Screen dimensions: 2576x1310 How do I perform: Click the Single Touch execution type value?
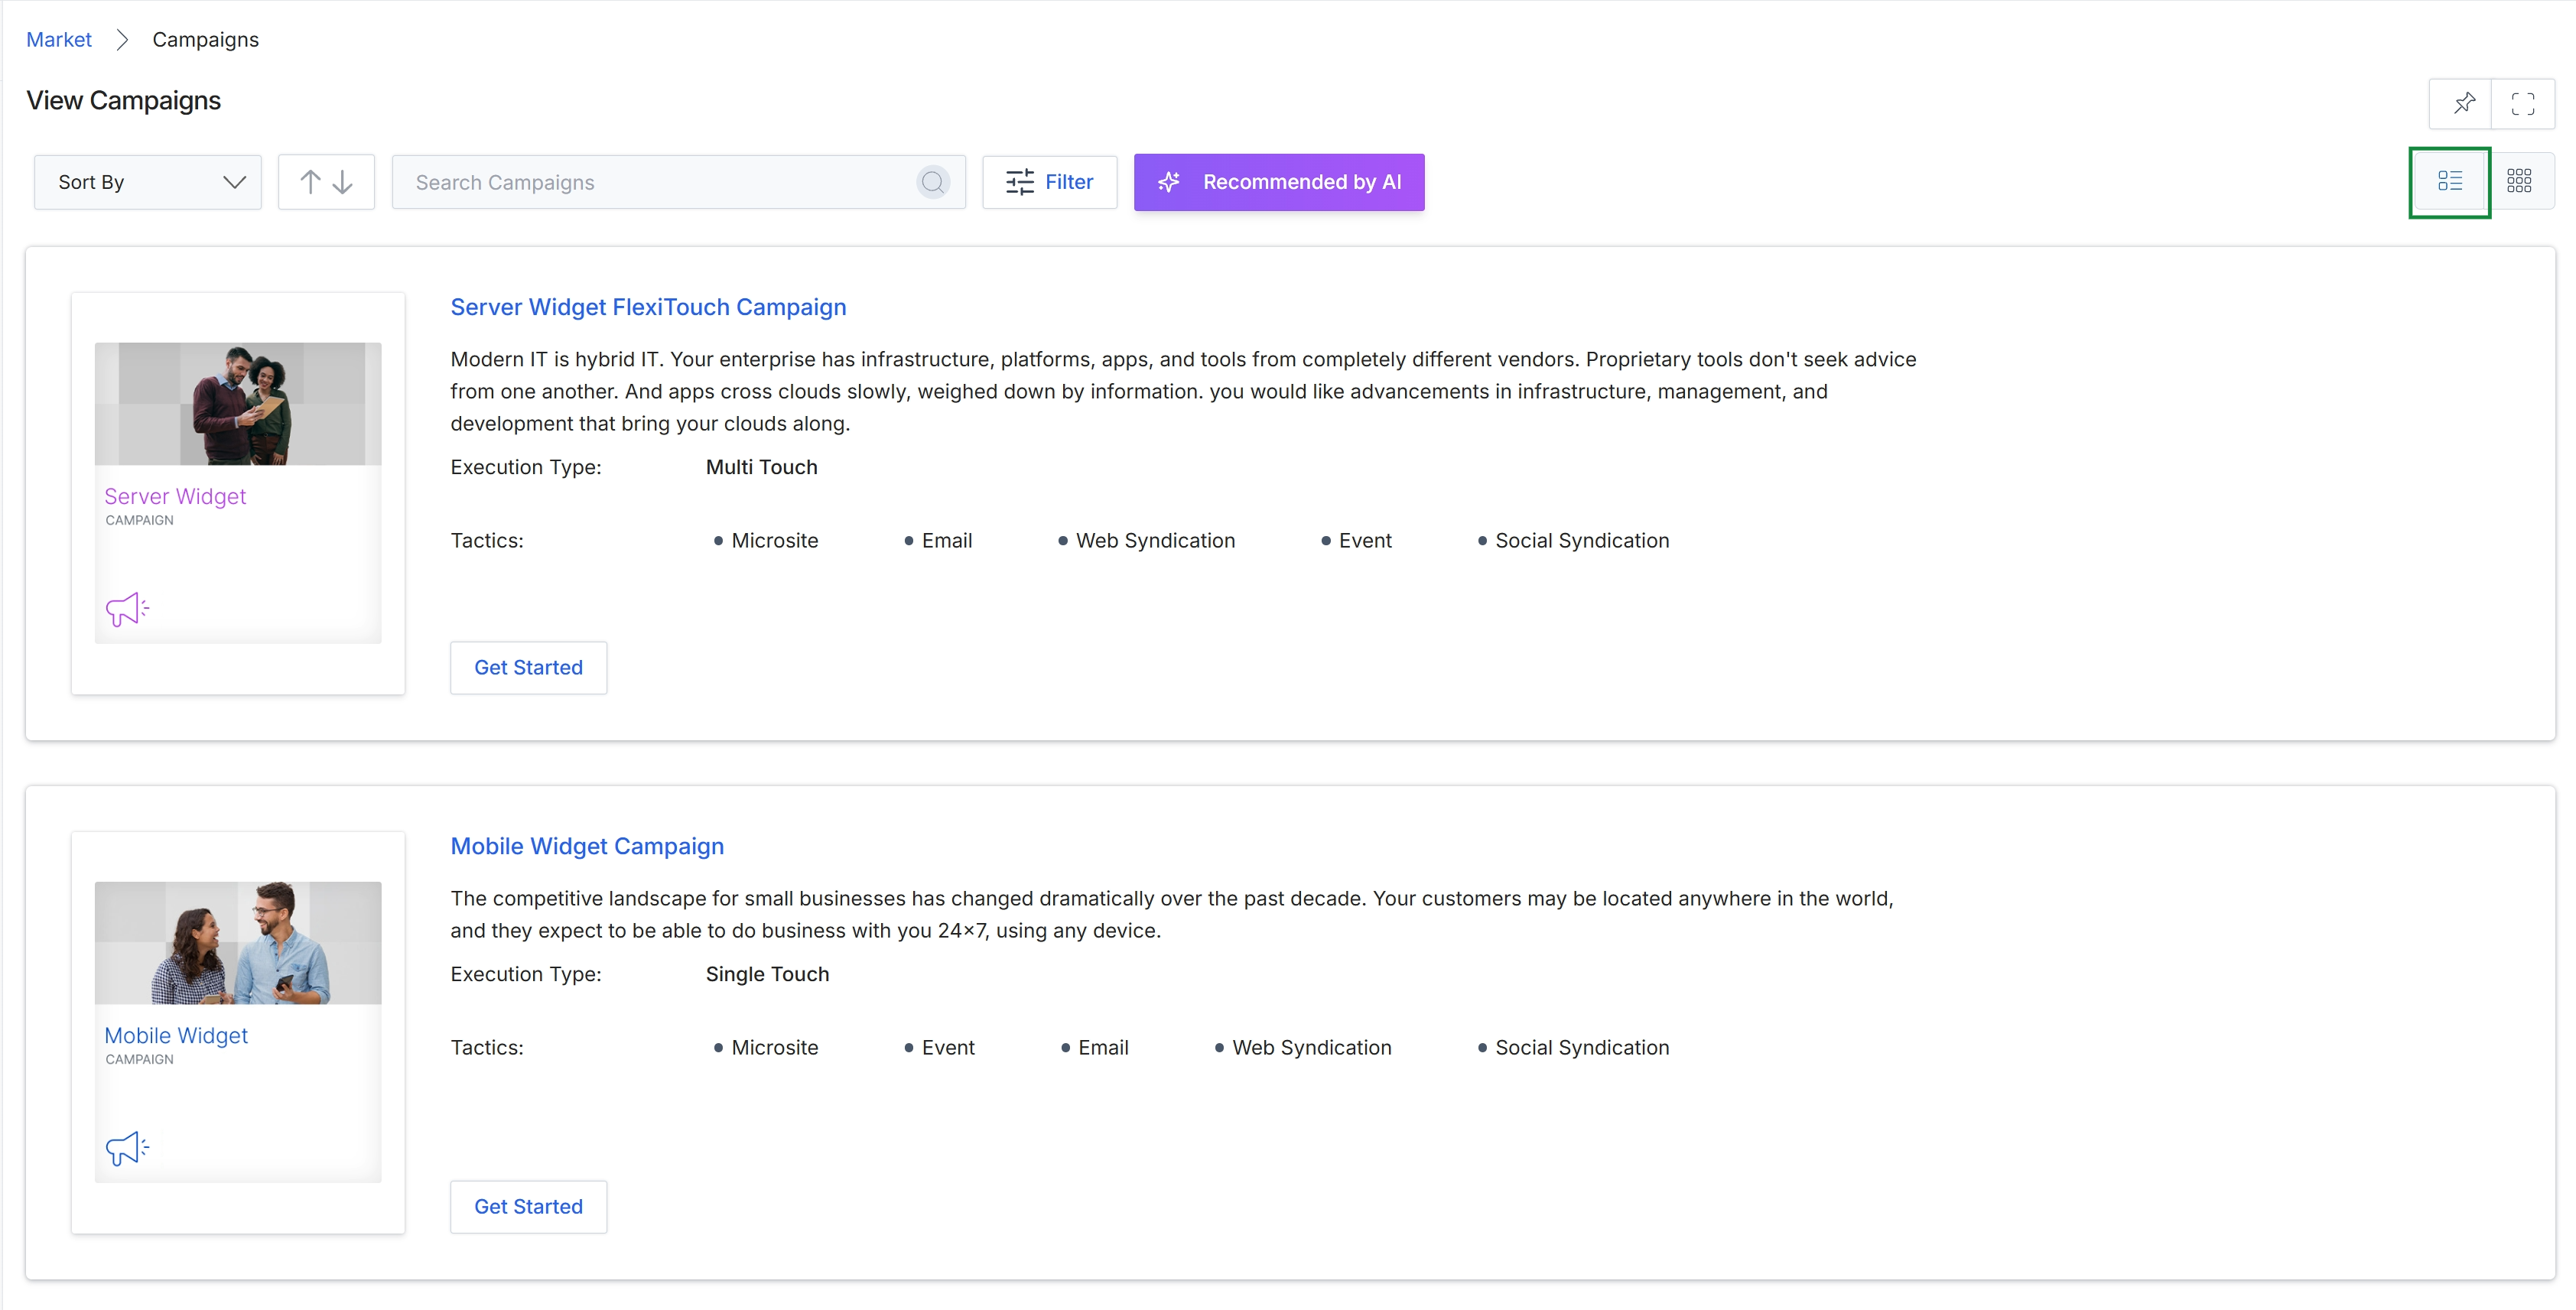click(767, 974)
